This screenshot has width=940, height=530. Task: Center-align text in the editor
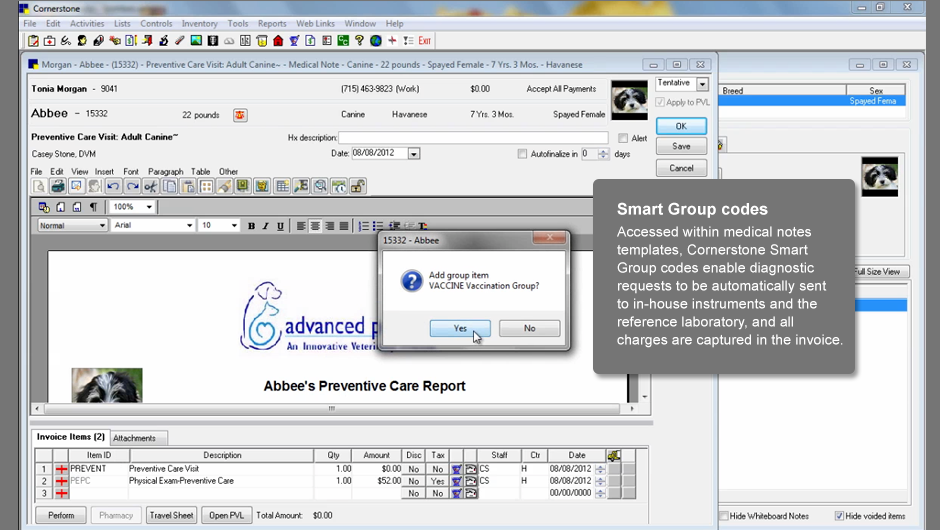tap(315, 226)
